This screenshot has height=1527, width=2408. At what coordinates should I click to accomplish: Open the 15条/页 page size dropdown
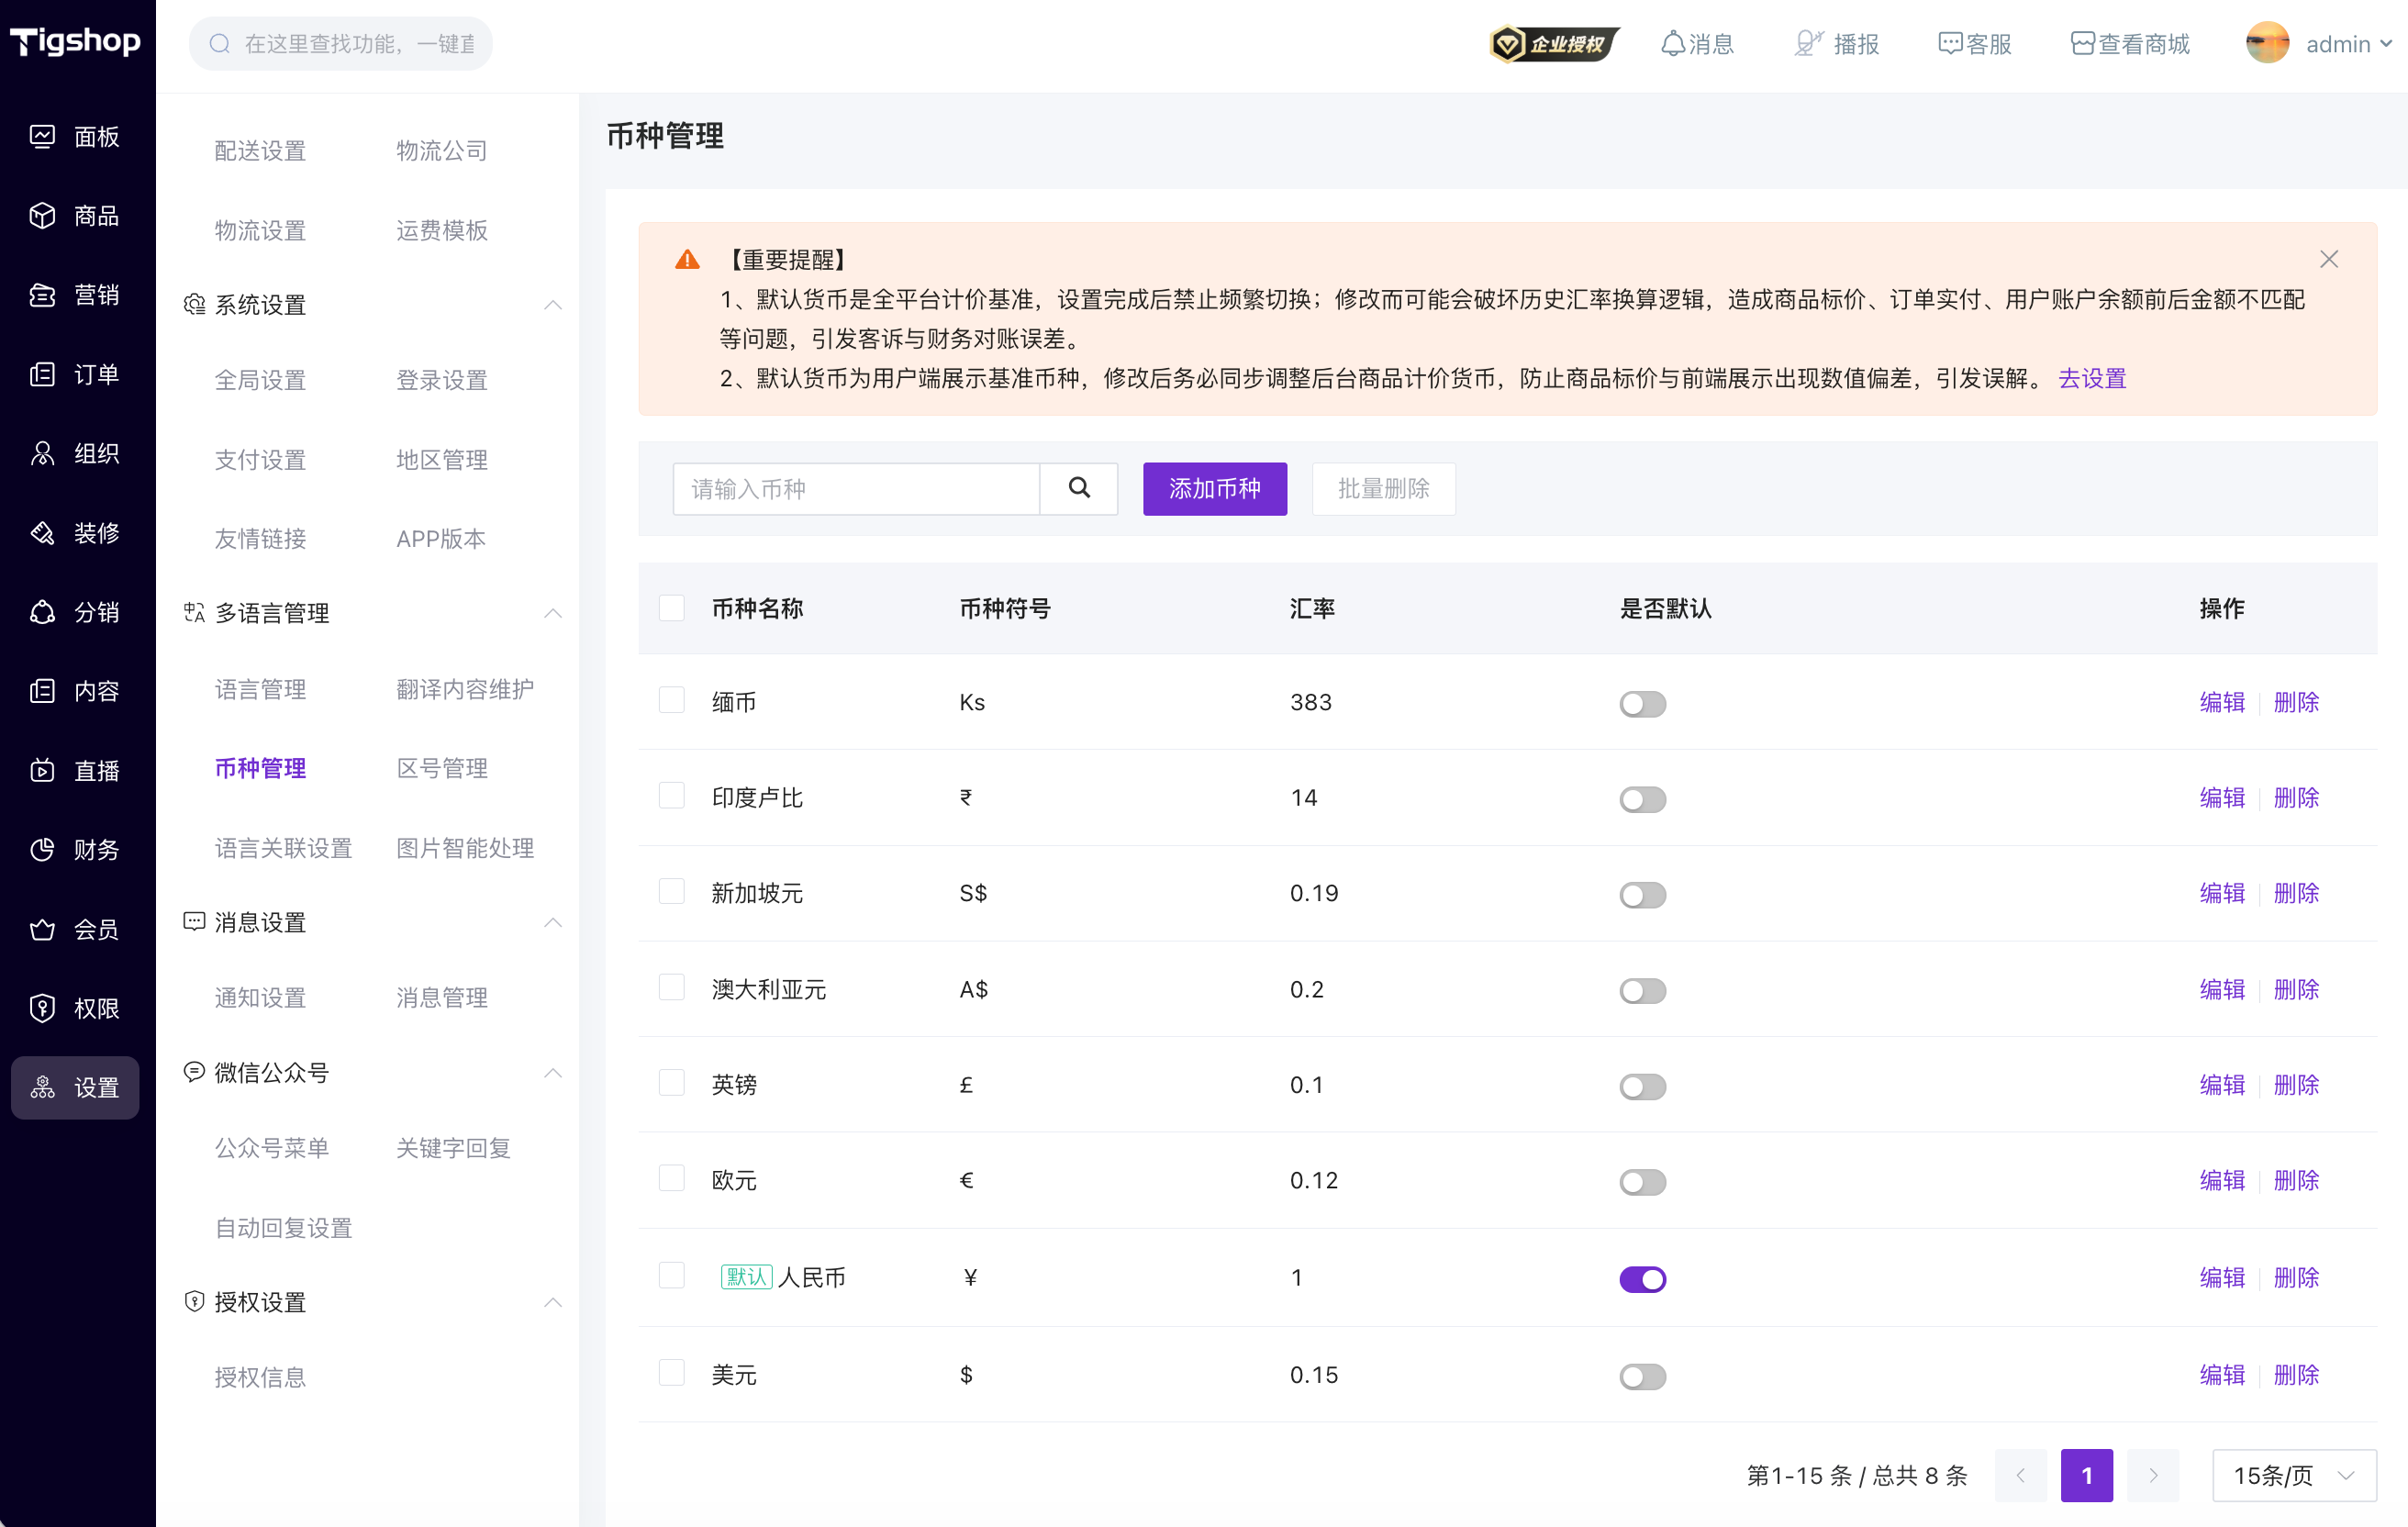pos(2294,1476)
